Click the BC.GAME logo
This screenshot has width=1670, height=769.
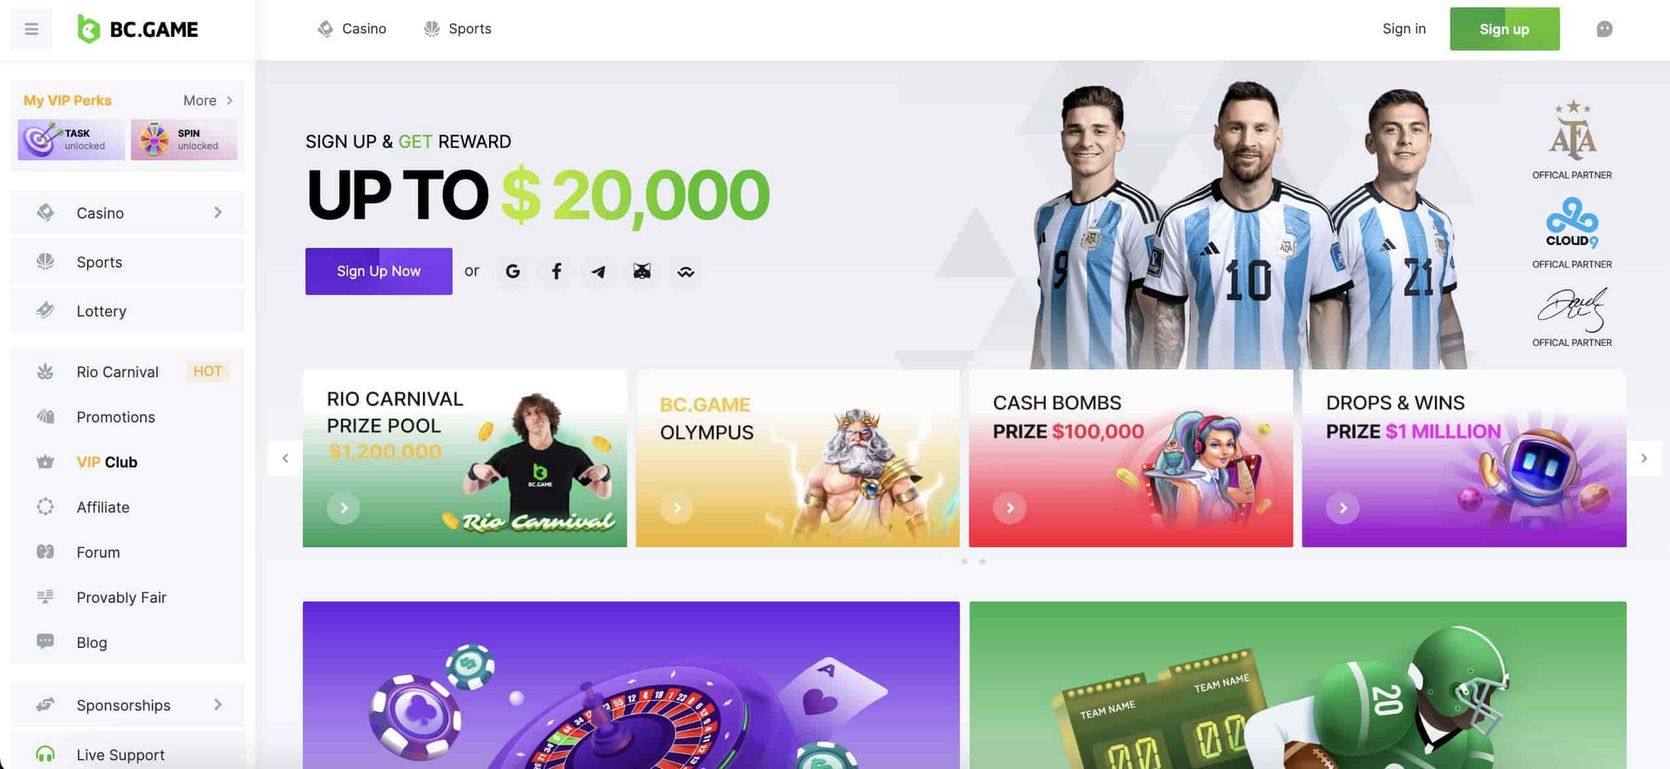point(138,29)
